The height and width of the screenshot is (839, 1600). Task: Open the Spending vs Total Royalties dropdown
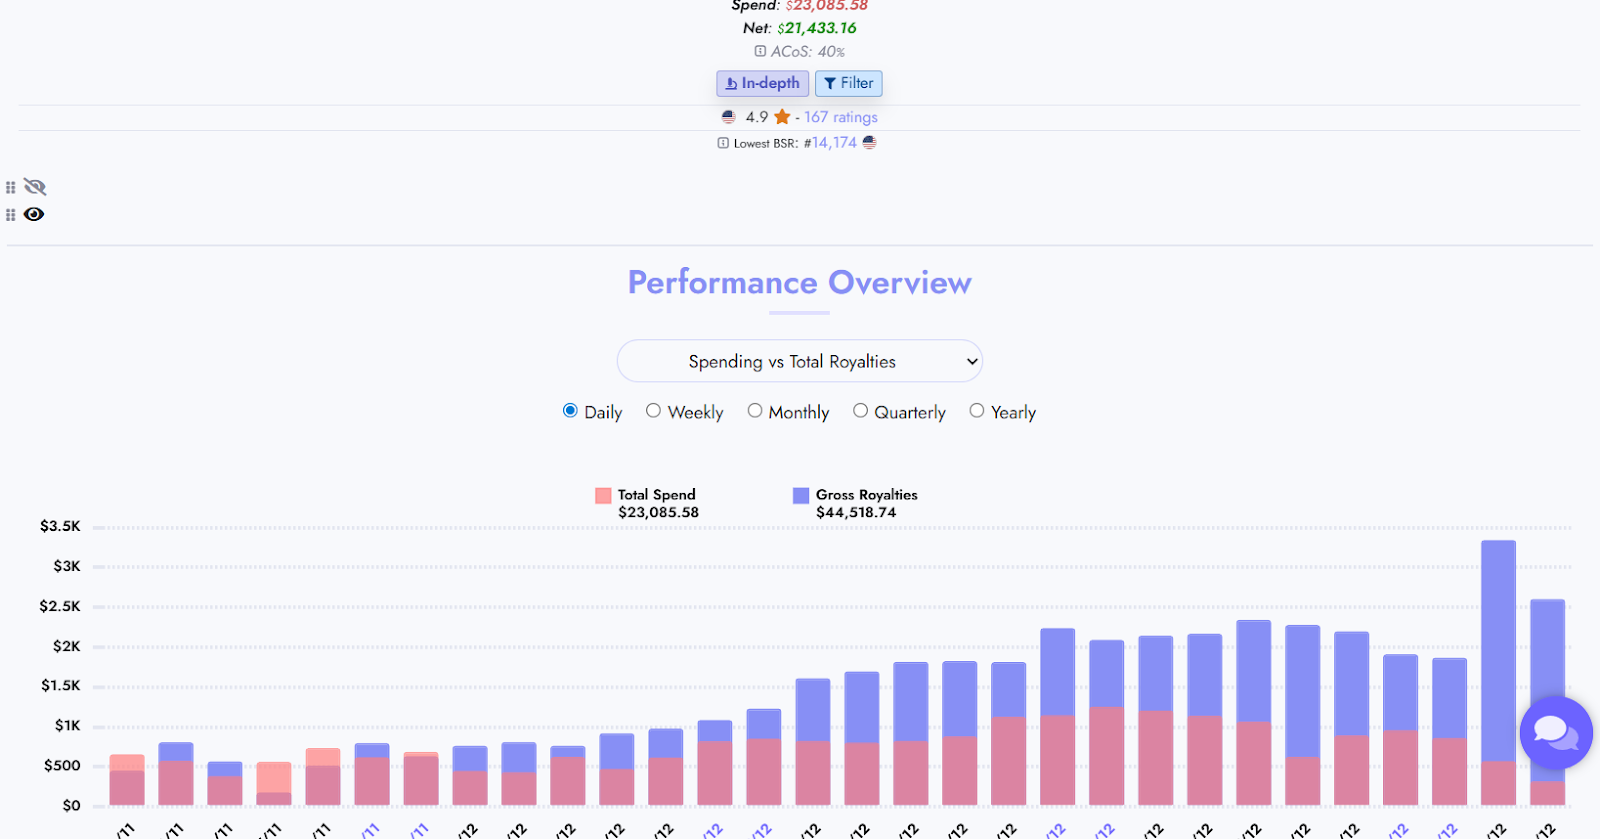coord(800,361)
